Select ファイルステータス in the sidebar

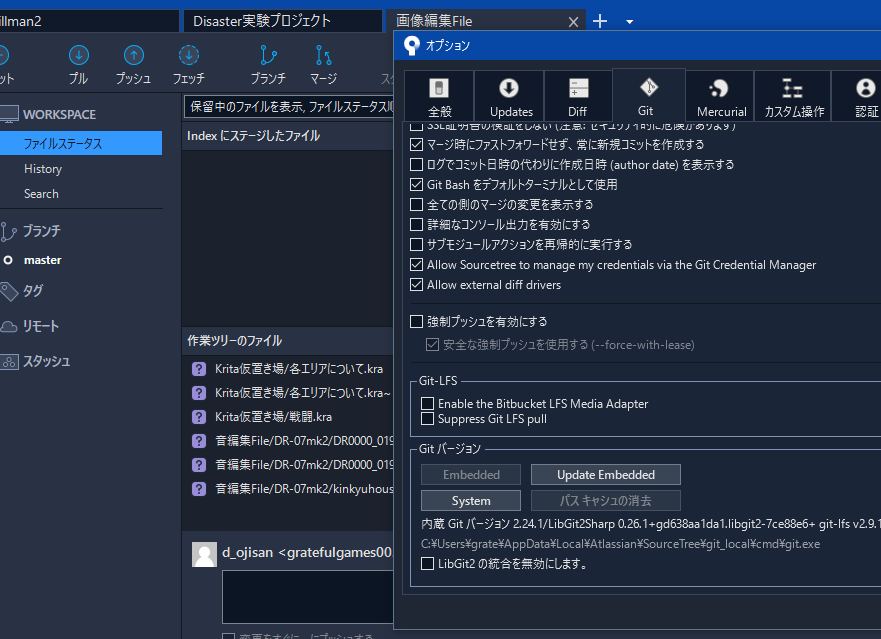coord(81,143)
